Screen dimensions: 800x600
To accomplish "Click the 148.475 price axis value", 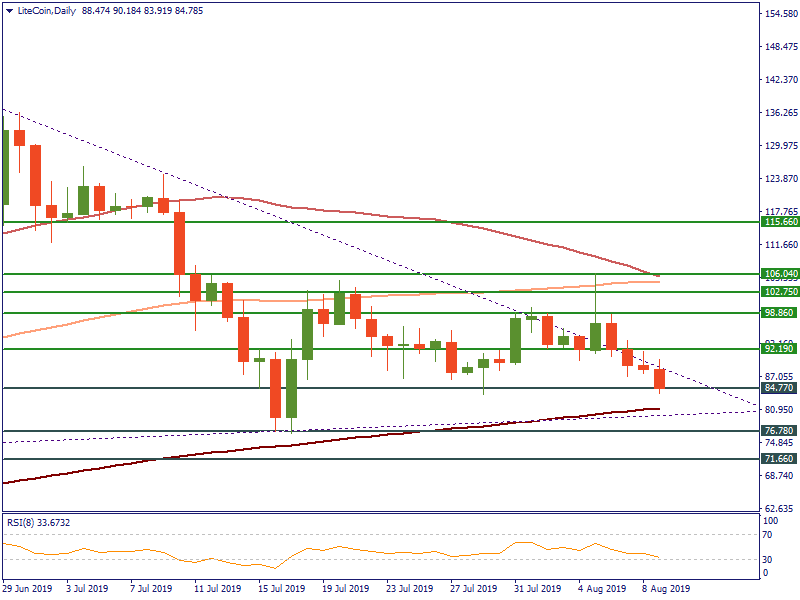I will (x=781, y=47).
